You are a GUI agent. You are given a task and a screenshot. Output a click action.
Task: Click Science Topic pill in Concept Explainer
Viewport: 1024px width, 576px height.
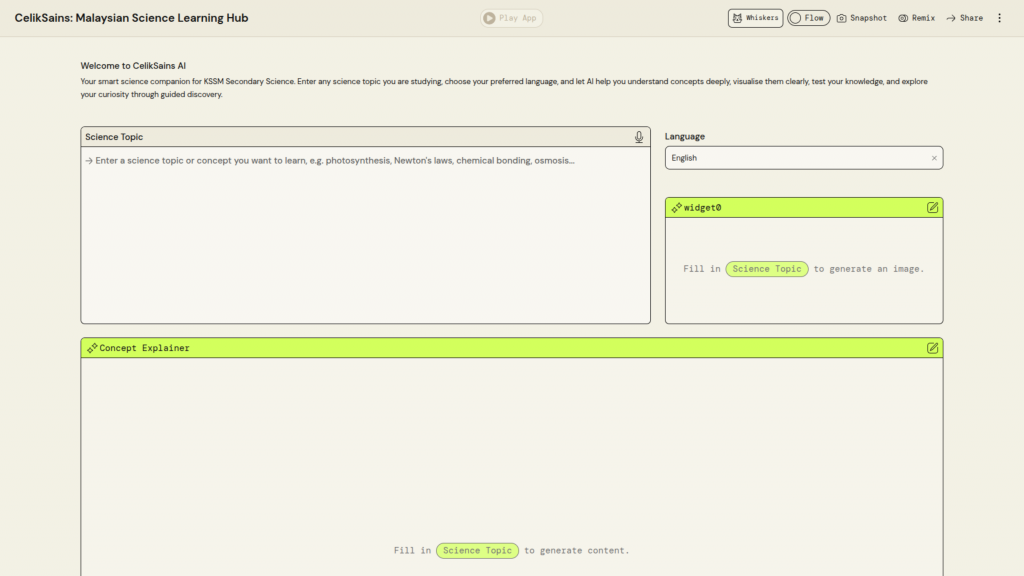point(477,551)
